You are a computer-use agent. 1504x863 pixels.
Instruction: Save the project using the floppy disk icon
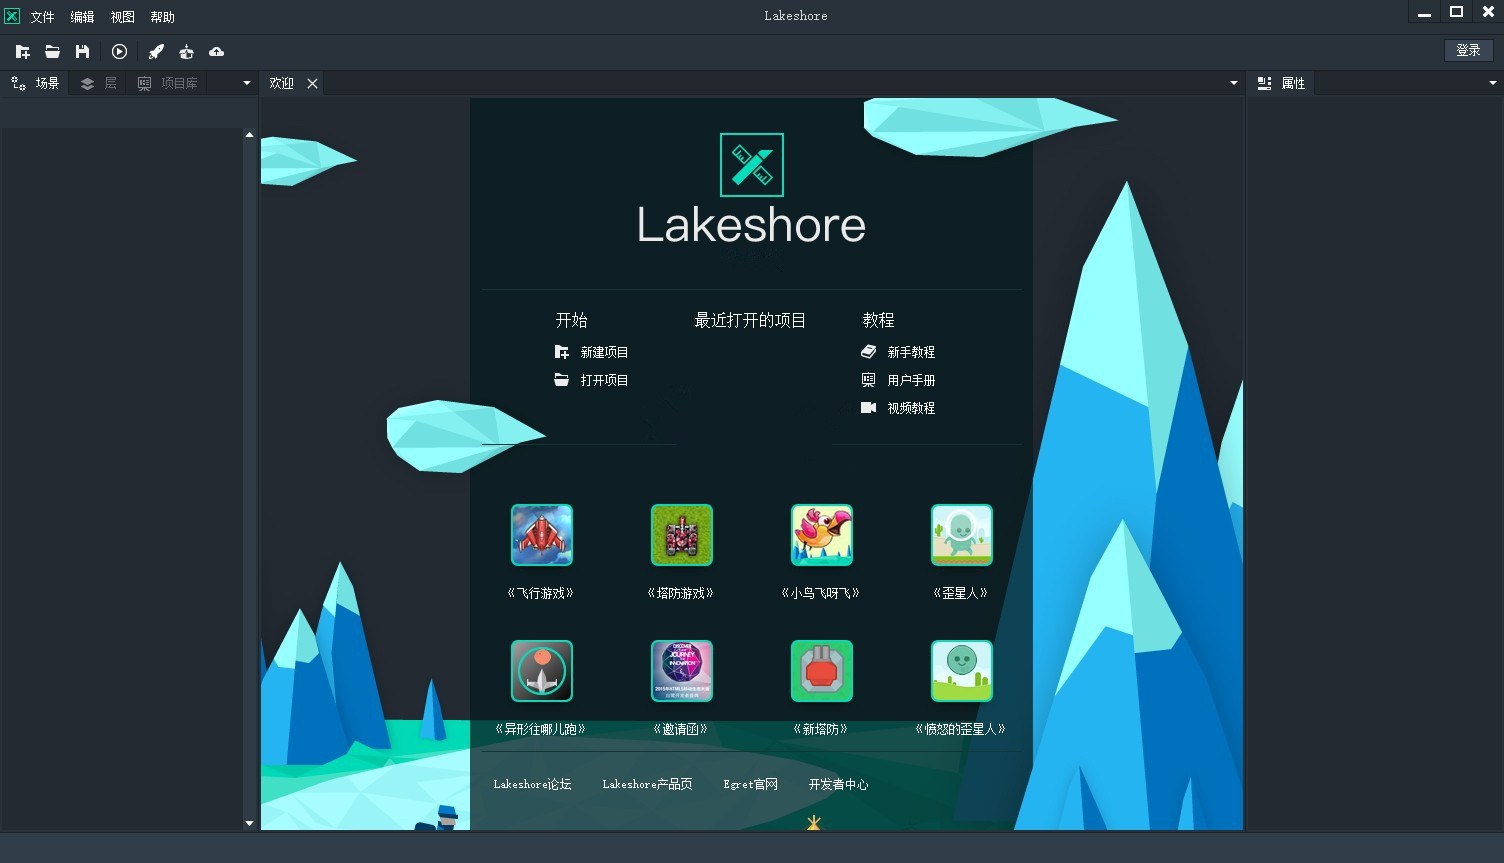point(83,51)
